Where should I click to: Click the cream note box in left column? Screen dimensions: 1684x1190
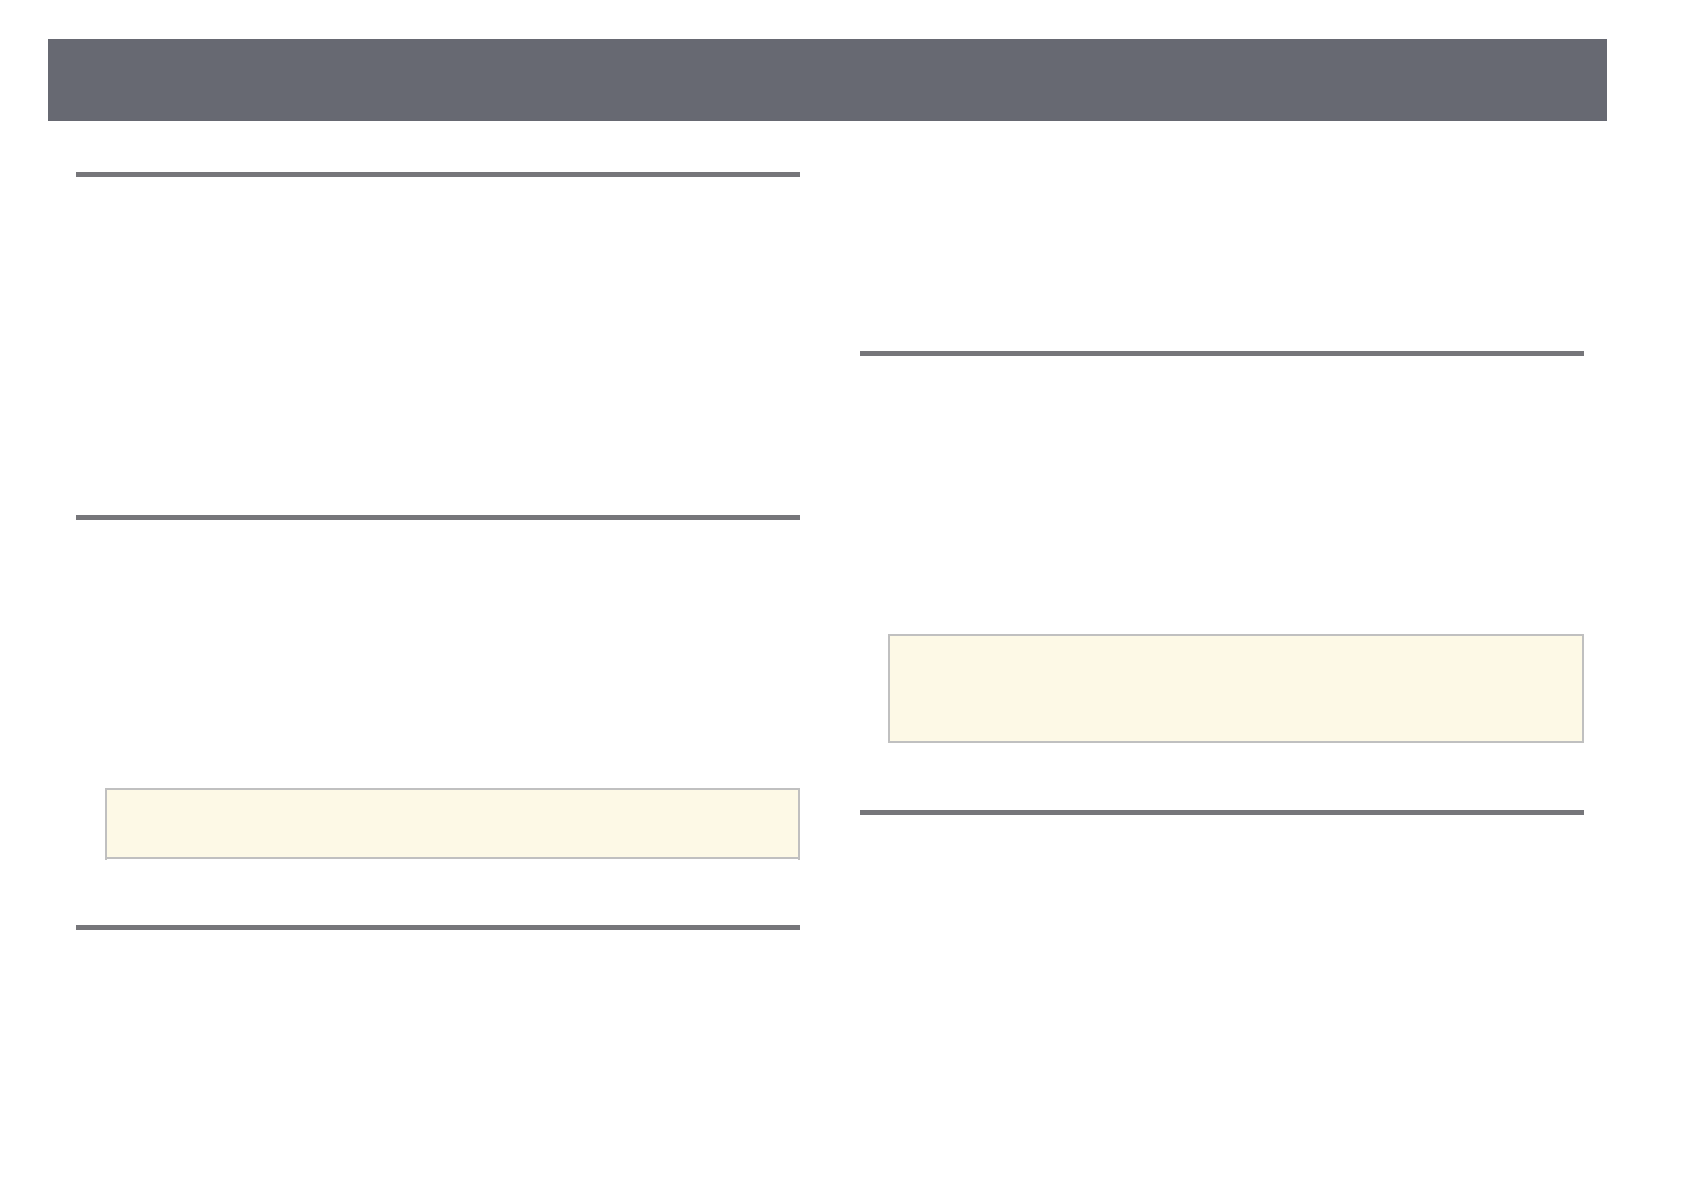click(452, 823)
